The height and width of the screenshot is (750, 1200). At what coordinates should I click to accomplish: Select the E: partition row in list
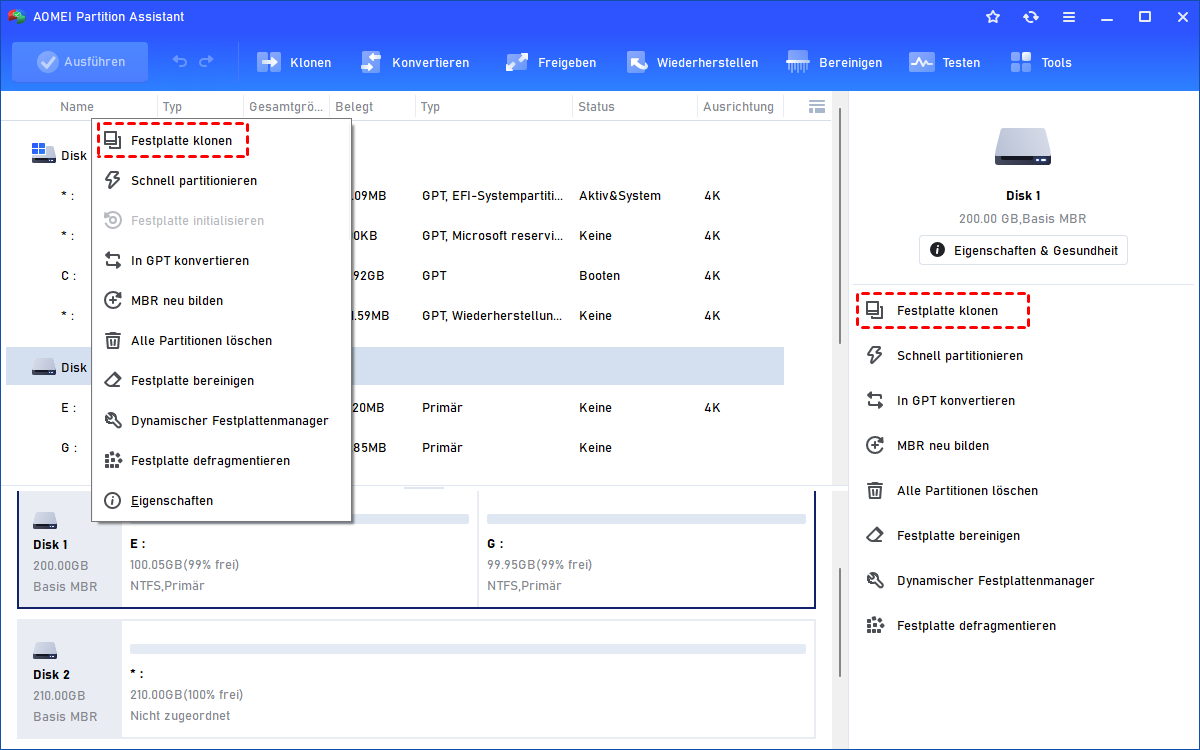[x=395, y=408]
